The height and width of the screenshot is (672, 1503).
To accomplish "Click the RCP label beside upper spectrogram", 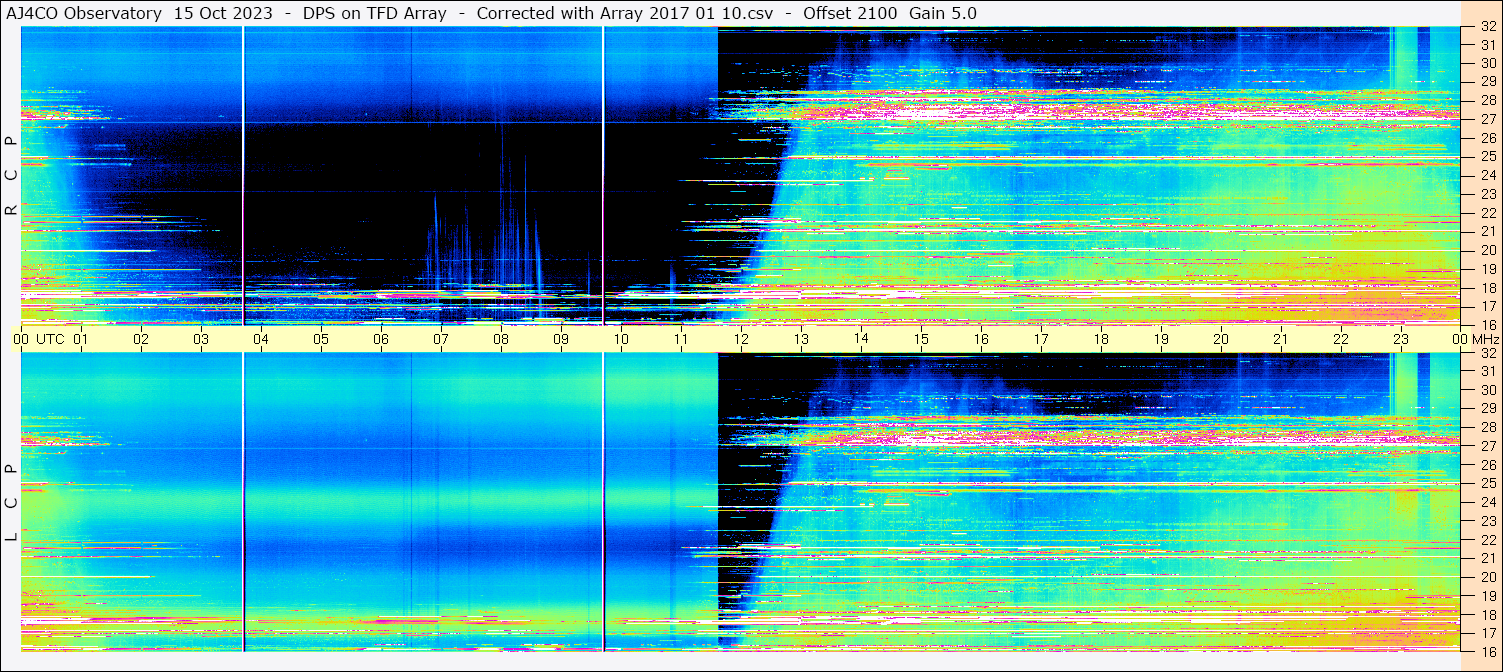I will pos(11,176).
